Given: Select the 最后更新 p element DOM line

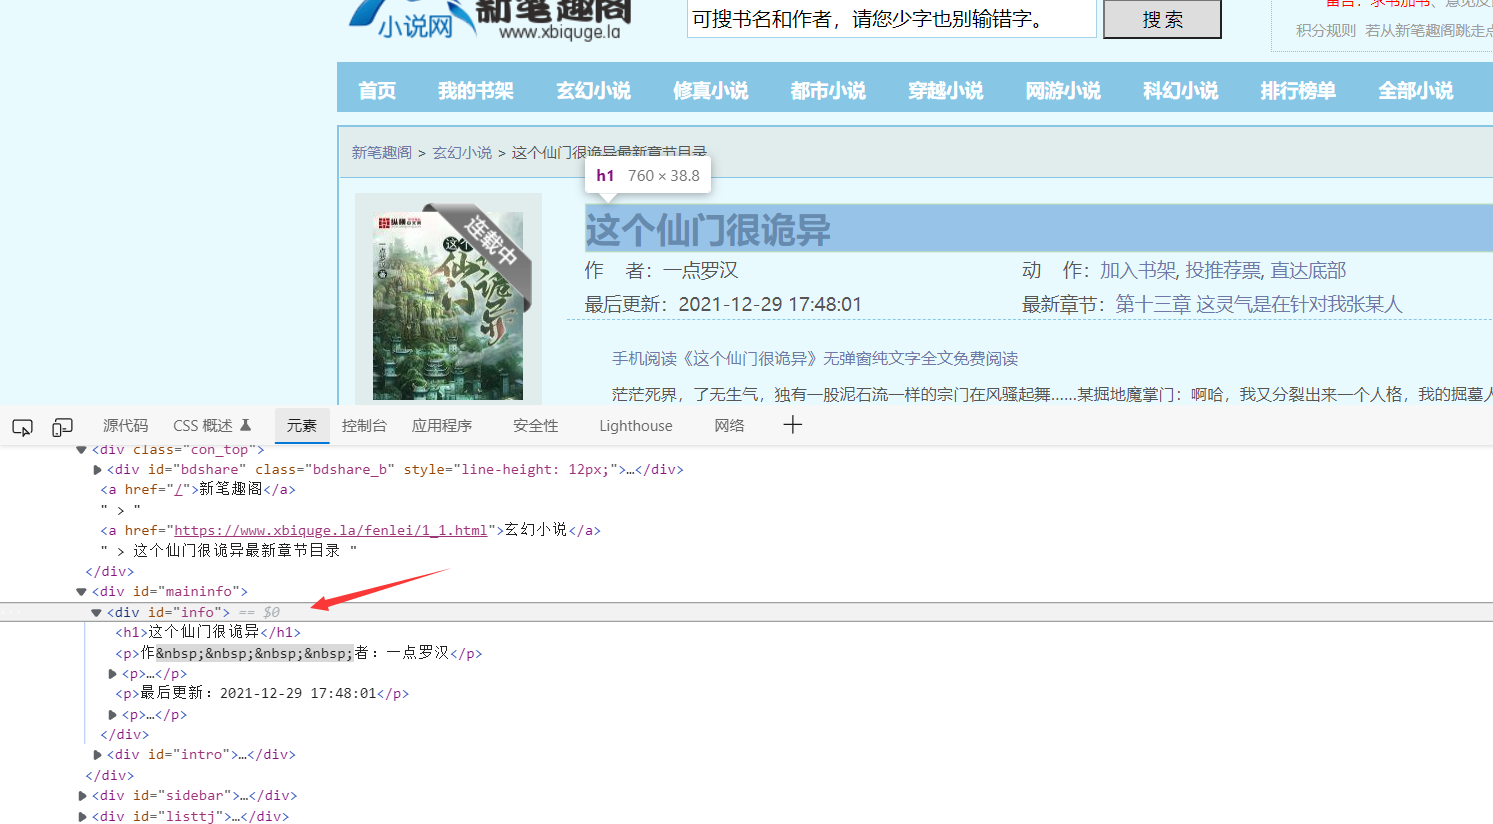Looking at the screenshot, I should pyautogui.click(x=262, y=693).
